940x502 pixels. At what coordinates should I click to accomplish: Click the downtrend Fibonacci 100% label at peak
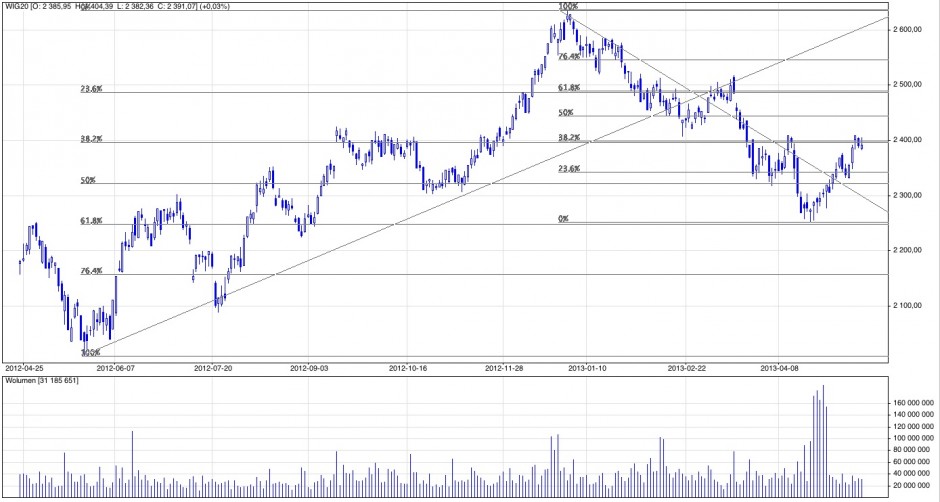click(568, 6)
